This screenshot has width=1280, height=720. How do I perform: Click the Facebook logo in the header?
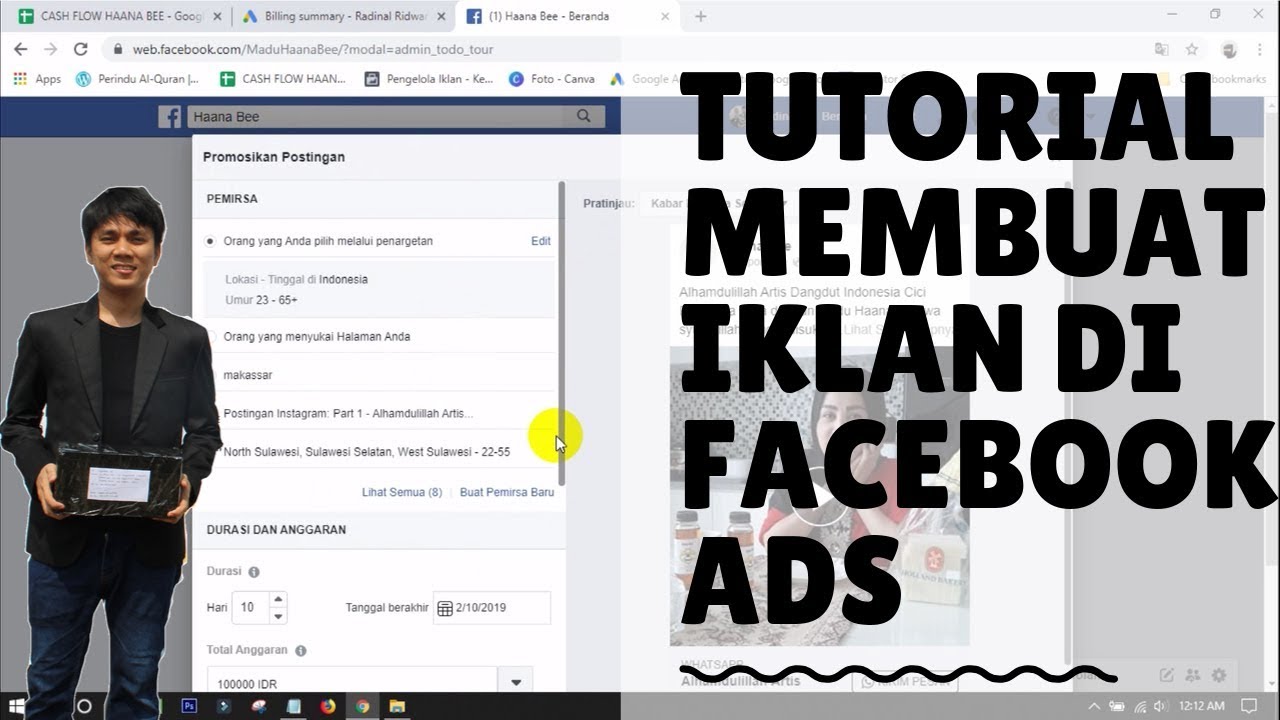tap(170, 117)
